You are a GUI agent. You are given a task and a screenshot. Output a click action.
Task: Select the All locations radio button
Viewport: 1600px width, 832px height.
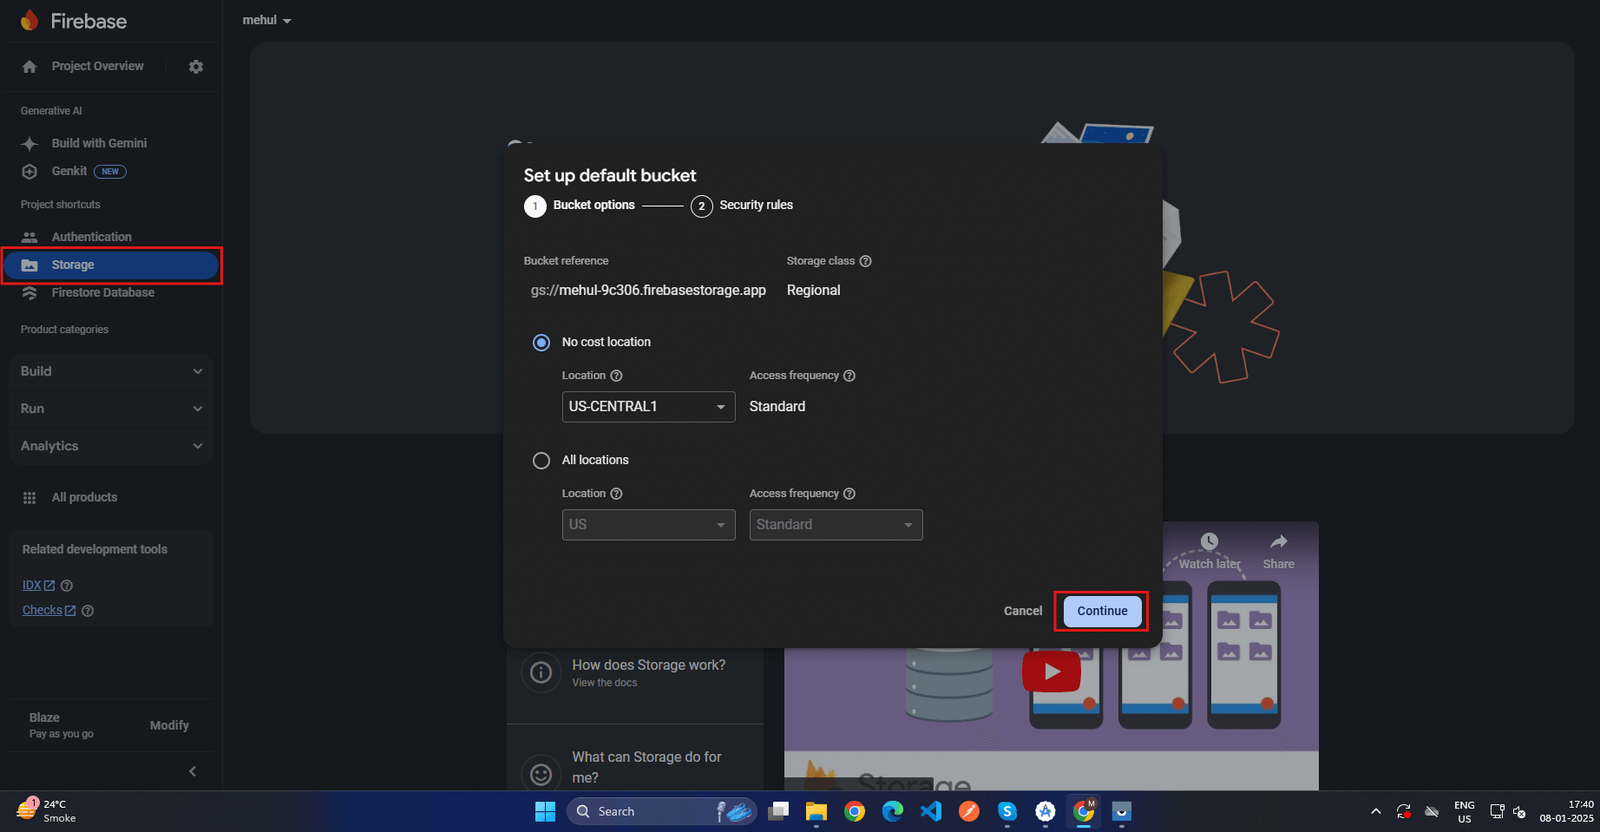tap(542, 461)
